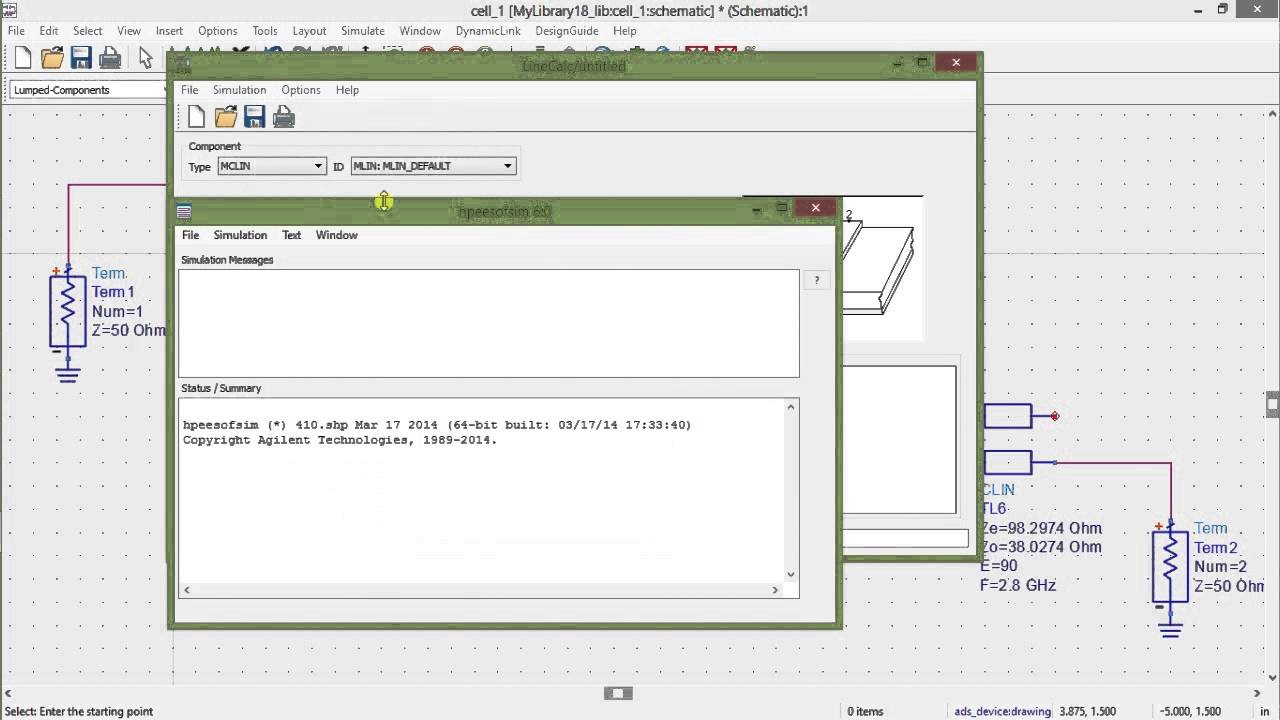1280x720 pixels.
Task: Click '3.875, 1.500' coordinates in status bar
Action: coord(1086,711)
